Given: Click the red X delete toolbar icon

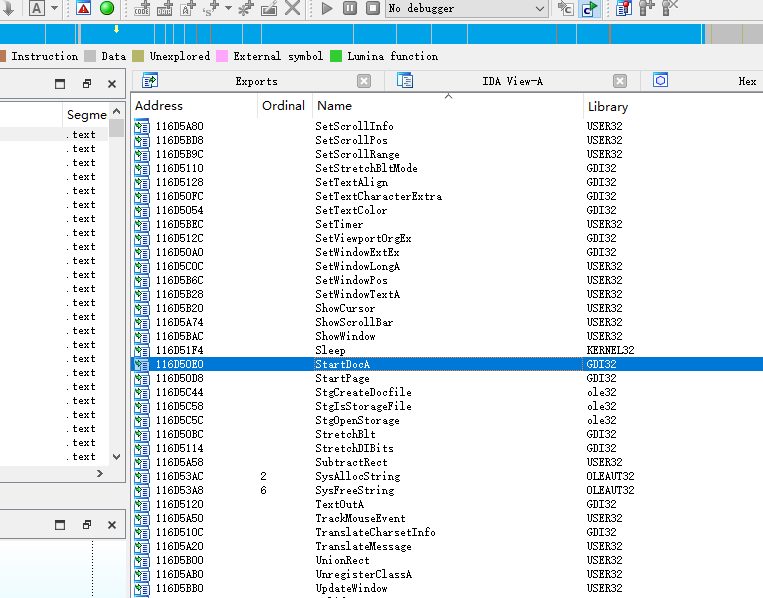Looking at the screenshot, I should pyautogui.click(x=293, y=8).
